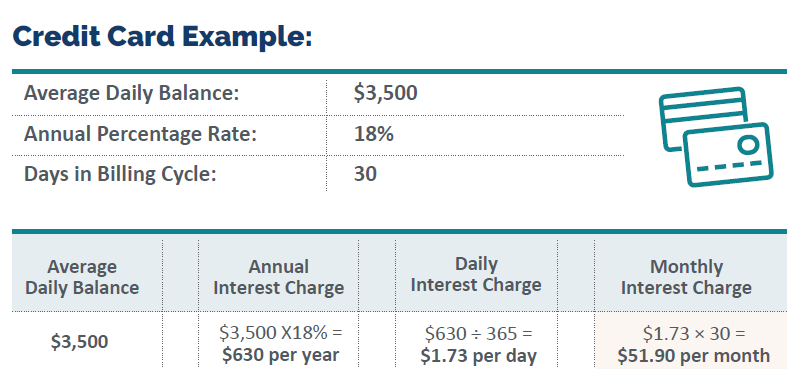Screen dimensions: 795x369
Task: Select the $1.73 per day result
Action: point(479,356)
